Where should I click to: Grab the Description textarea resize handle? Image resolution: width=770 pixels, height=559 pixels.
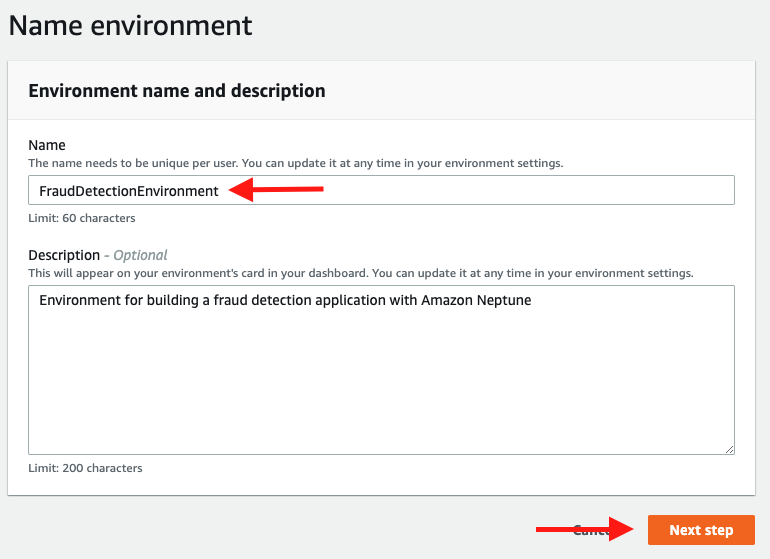point(729,449)
